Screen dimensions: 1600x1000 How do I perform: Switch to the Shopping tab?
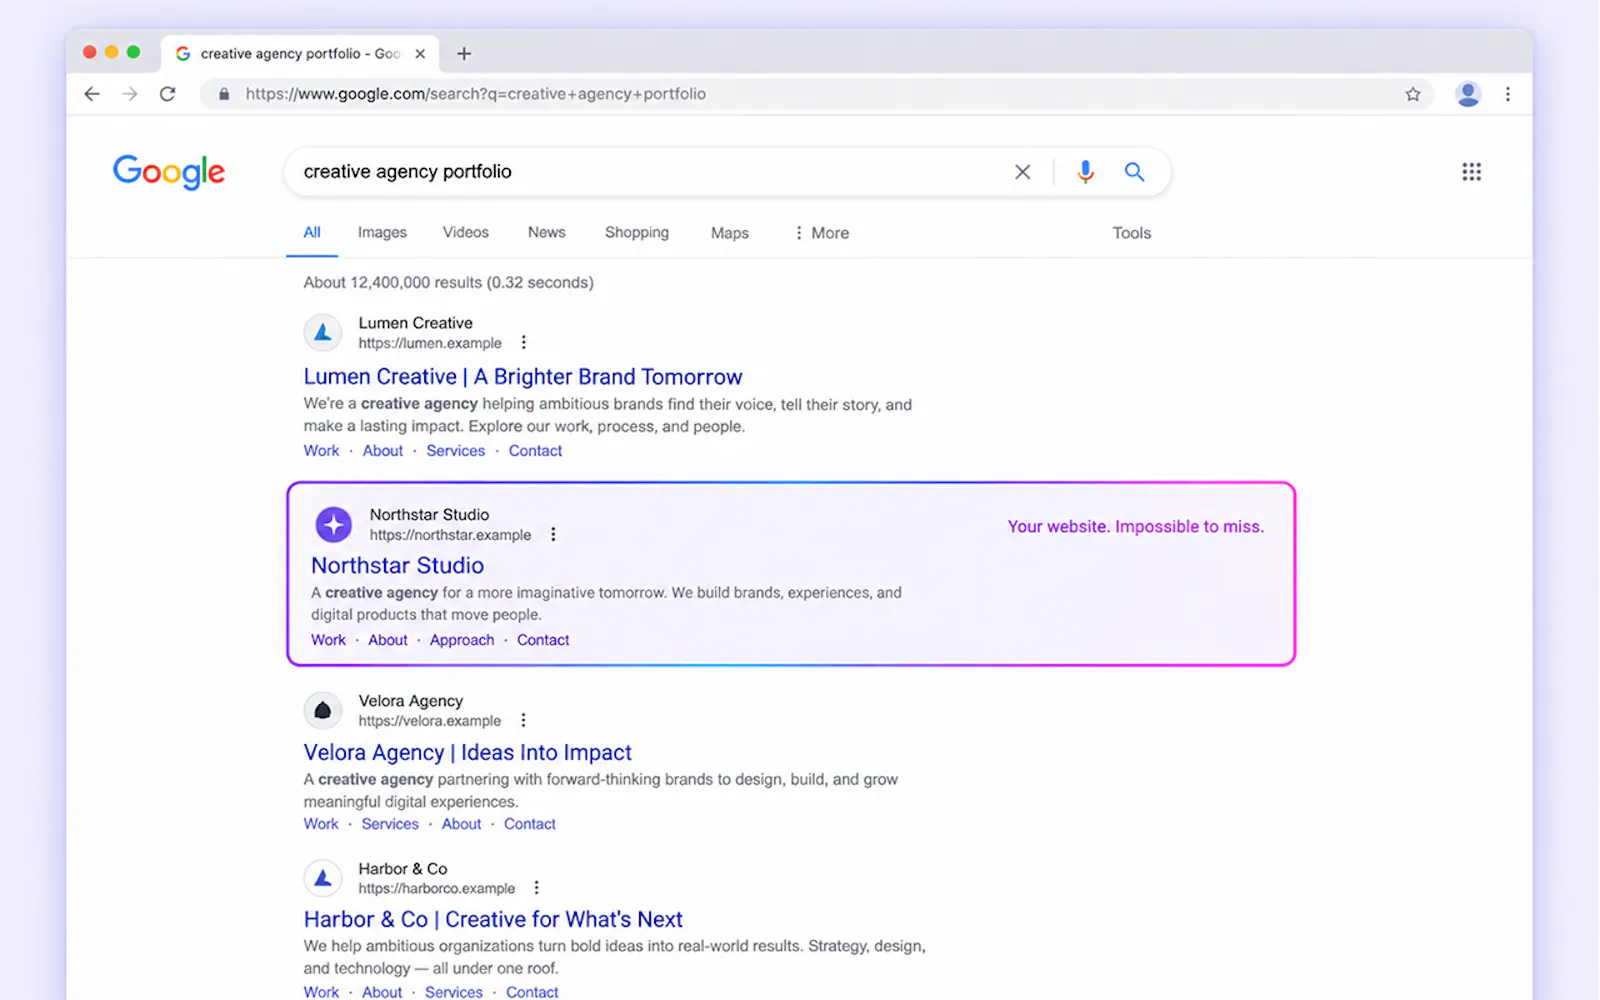(x=637, y=233)
